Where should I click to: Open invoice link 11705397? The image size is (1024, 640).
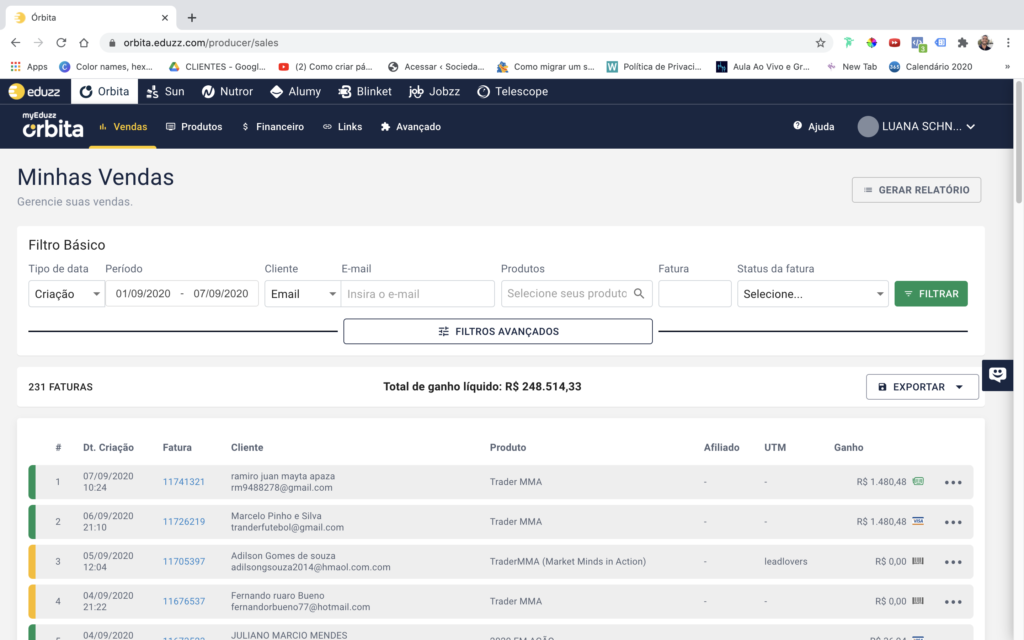point(184,562)
